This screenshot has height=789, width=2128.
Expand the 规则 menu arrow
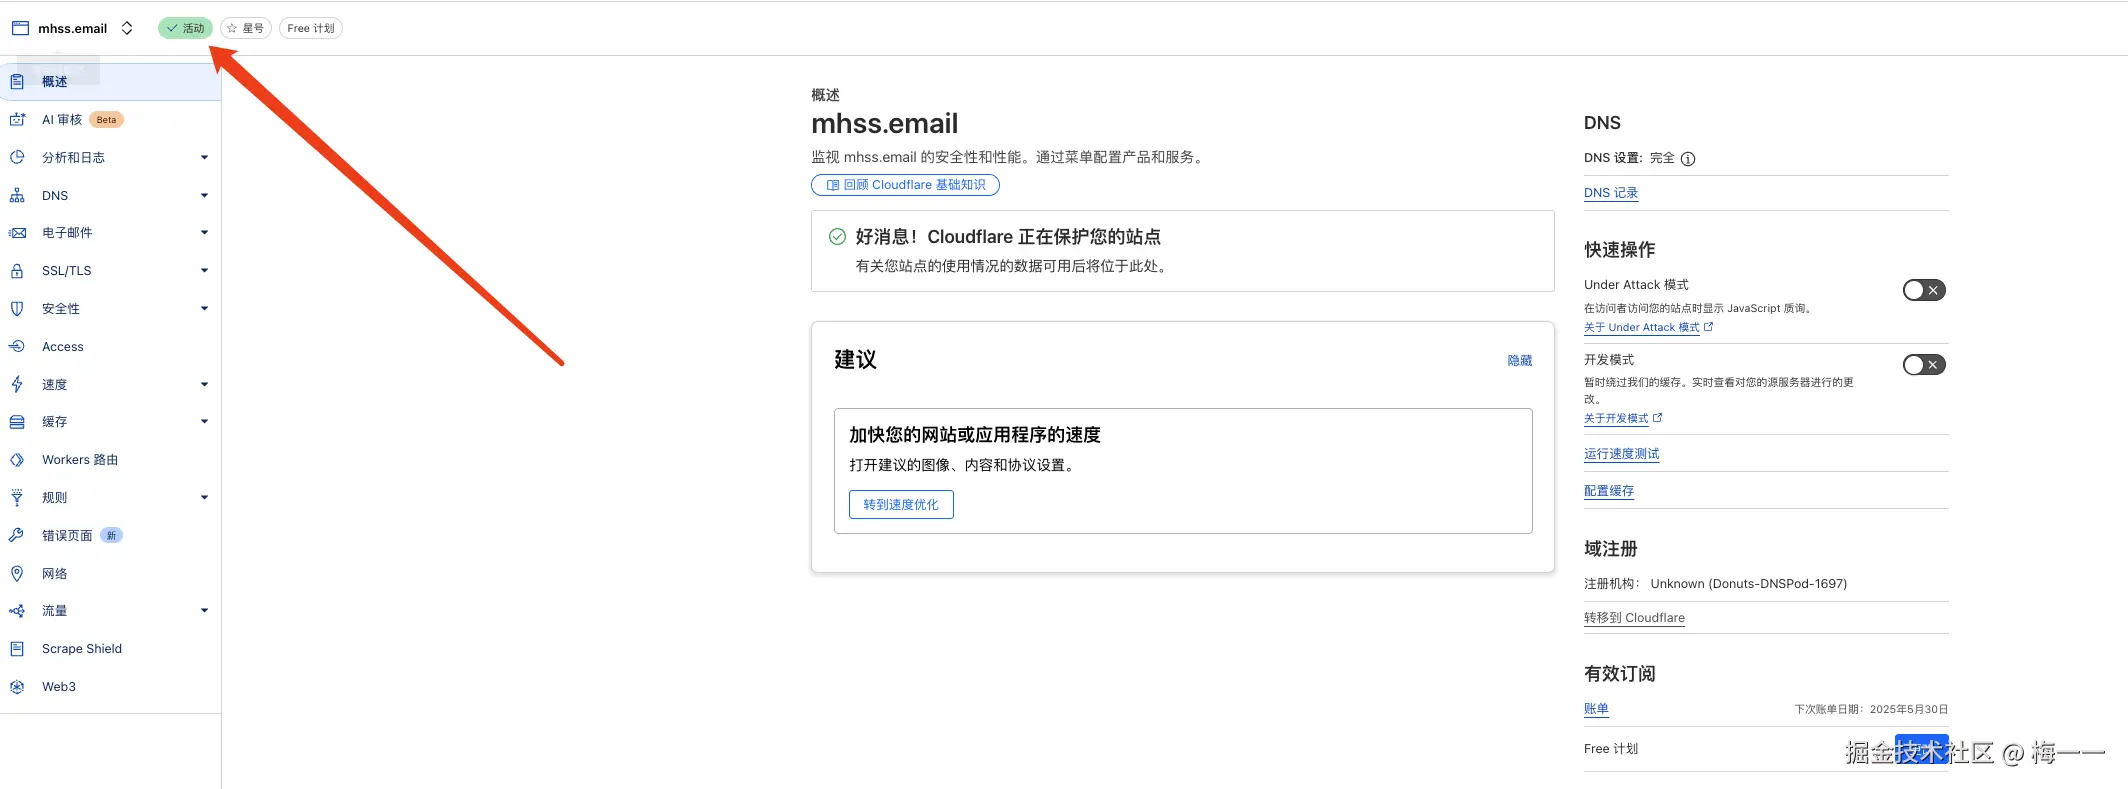tap(204, 498)
